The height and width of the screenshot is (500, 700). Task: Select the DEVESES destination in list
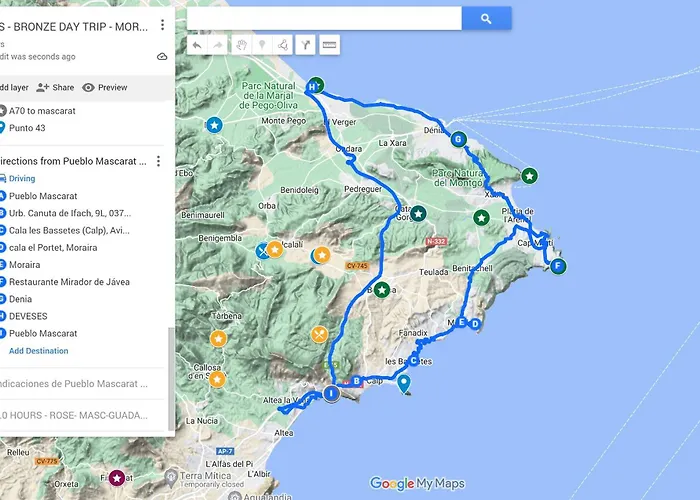pos(28,316)
